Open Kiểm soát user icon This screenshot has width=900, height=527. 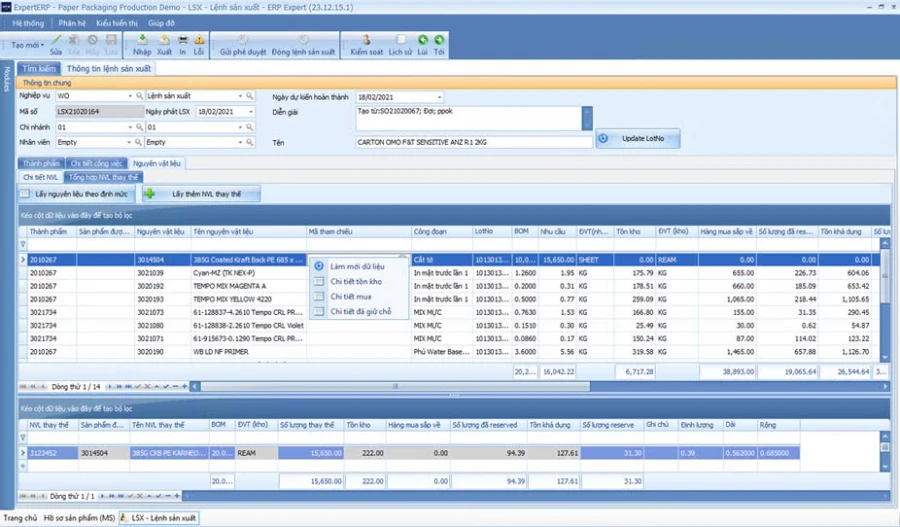coord(366,40)
